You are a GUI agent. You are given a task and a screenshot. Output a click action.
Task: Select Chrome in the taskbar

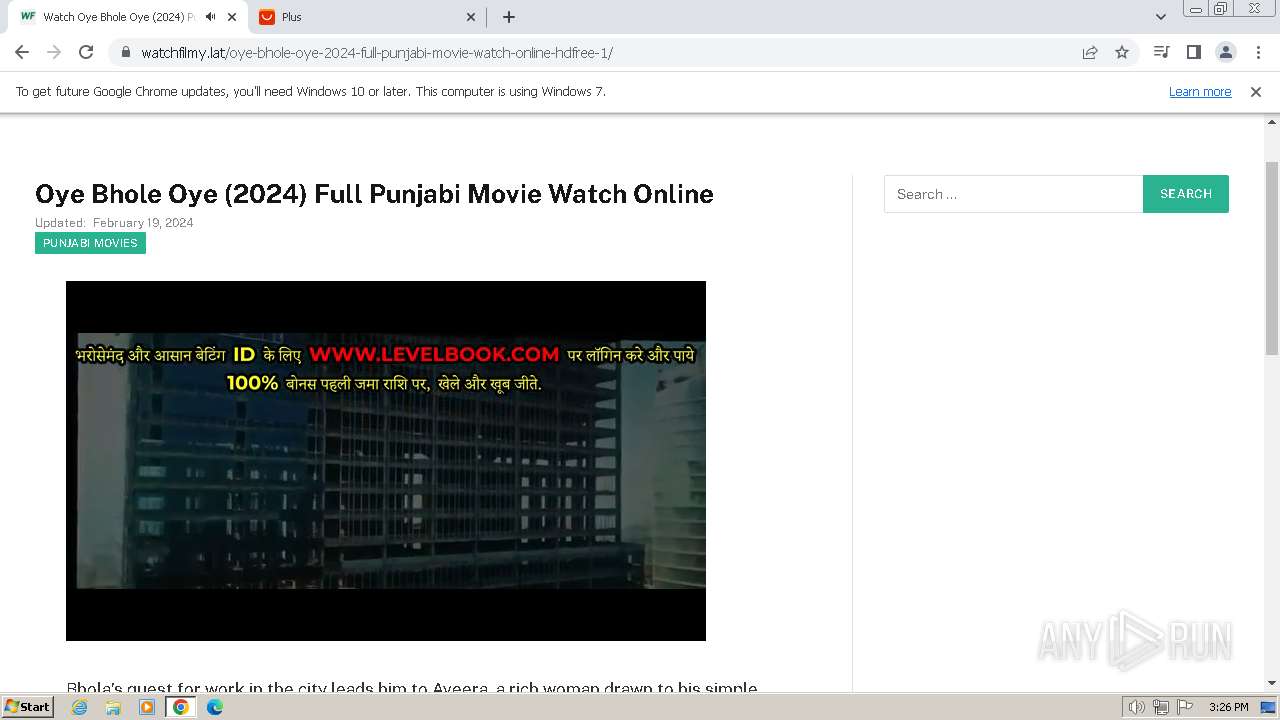(181, 707)
